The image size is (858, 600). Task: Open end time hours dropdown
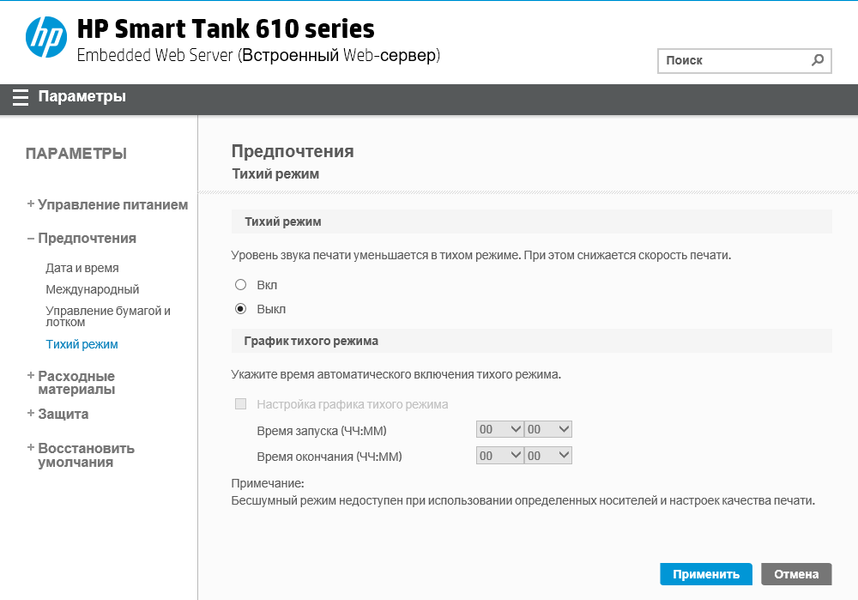(x=500, y=455)
